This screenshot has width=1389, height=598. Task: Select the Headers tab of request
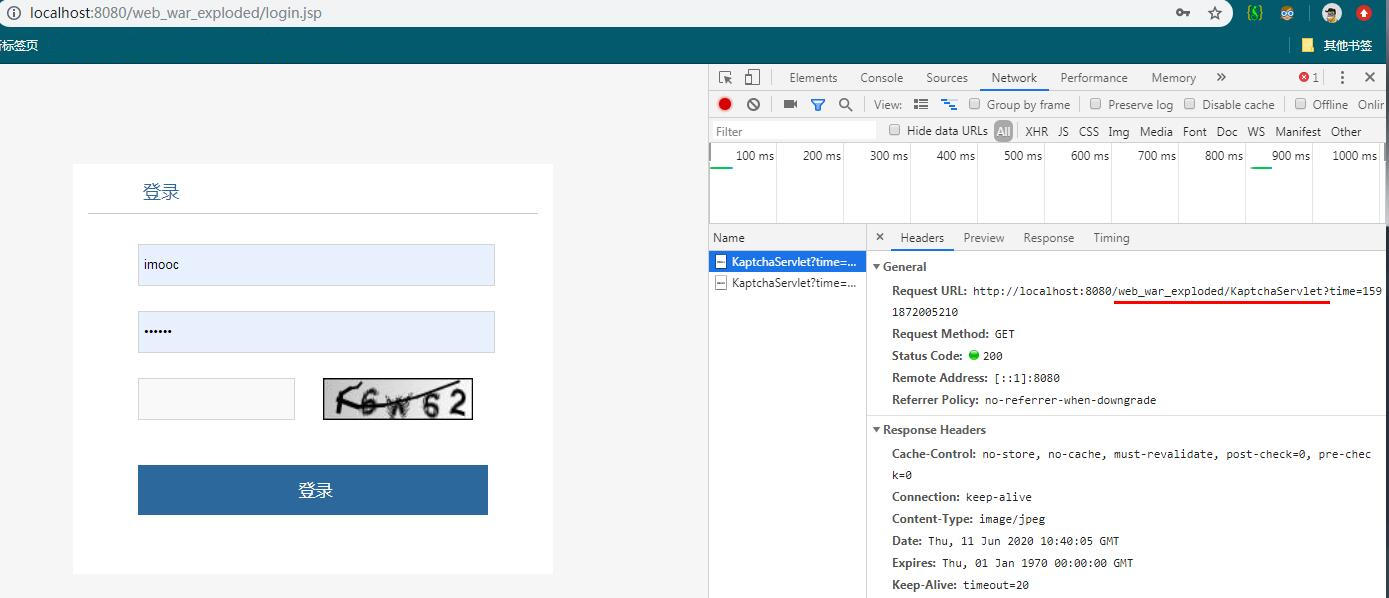coord(922,238)
